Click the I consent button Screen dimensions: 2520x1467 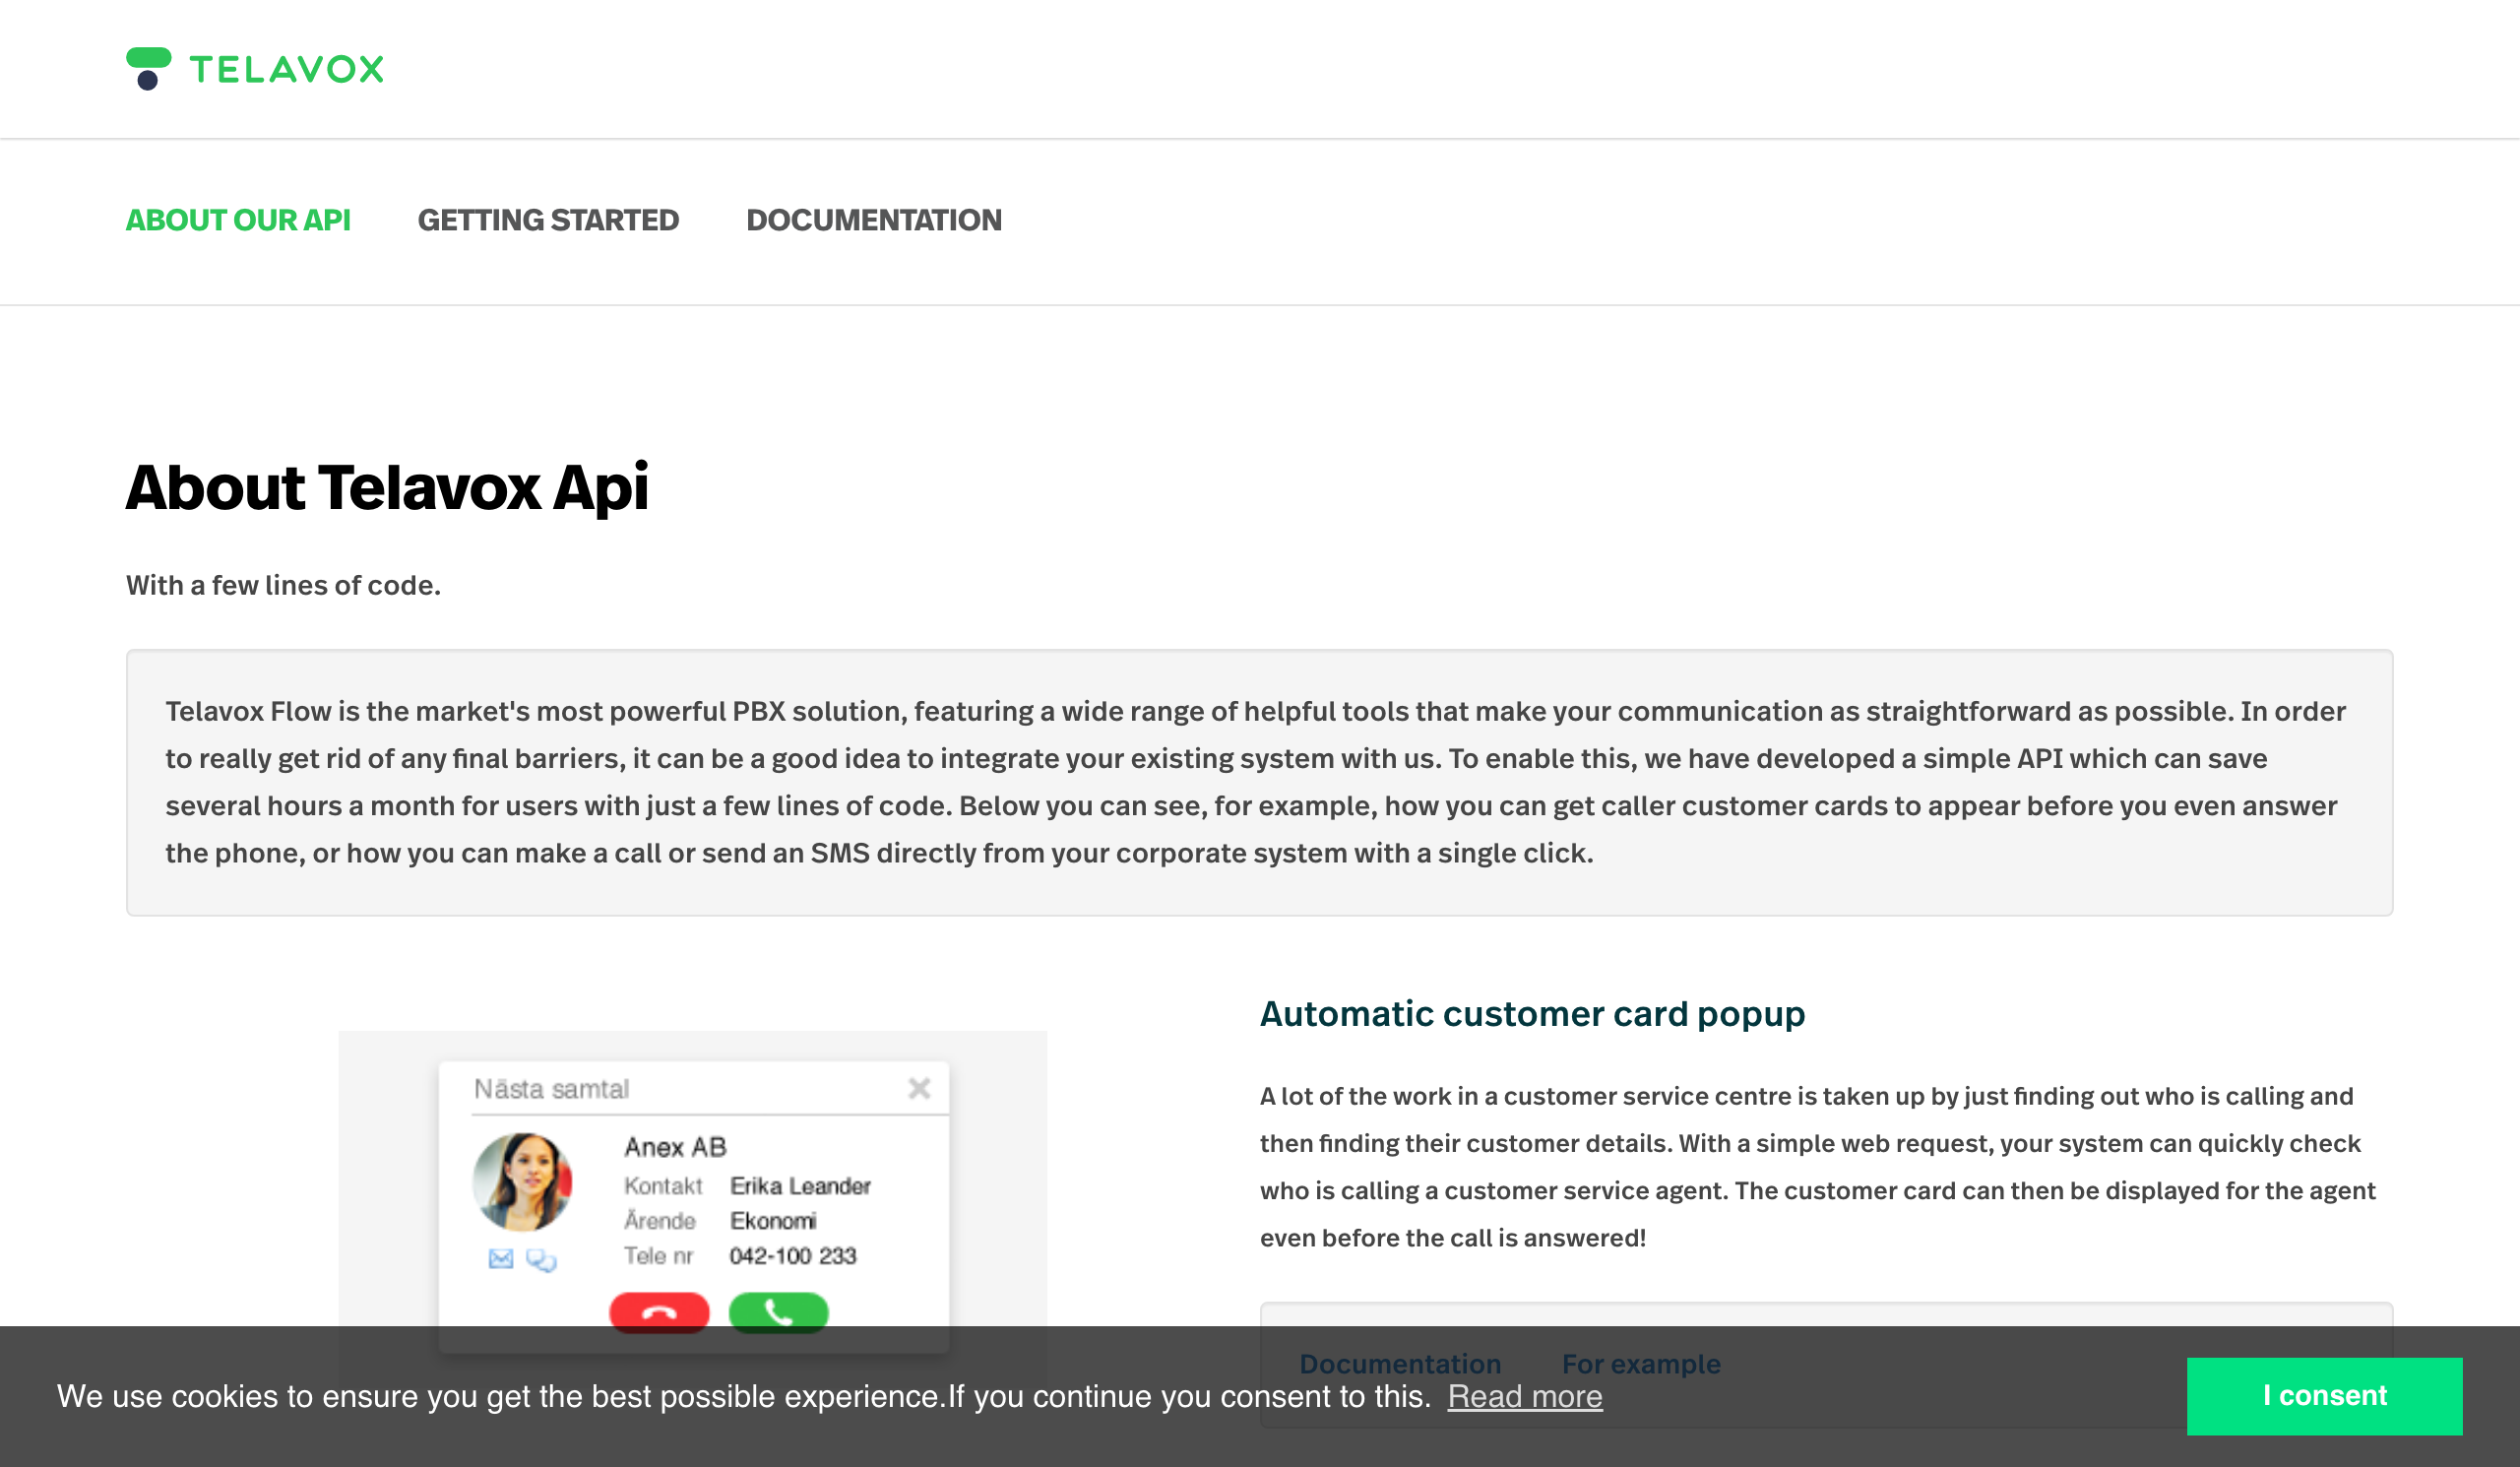pyautogui.click(x=2324, y=1396)
